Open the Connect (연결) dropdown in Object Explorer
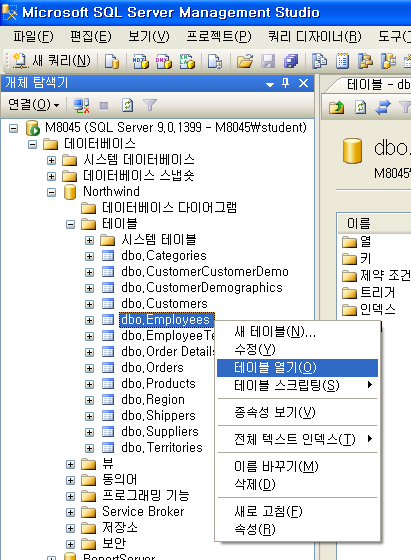This screenshot has width=411, height=560. click(x=34, y=105)
